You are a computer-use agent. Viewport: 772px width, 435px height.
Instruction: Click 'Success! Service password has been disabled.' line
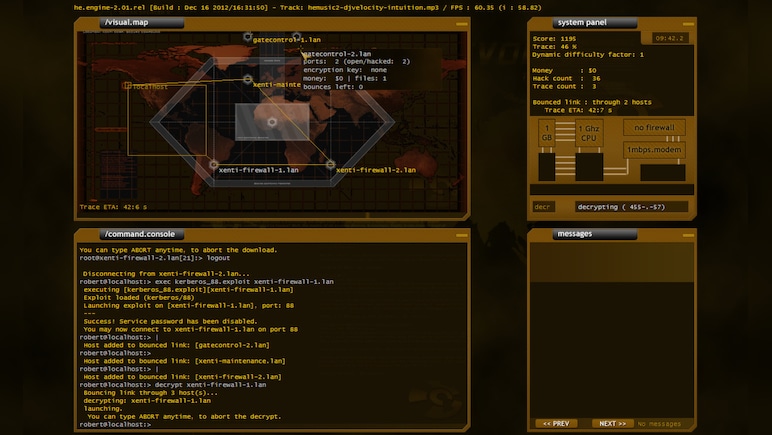[x=170, y=321]
